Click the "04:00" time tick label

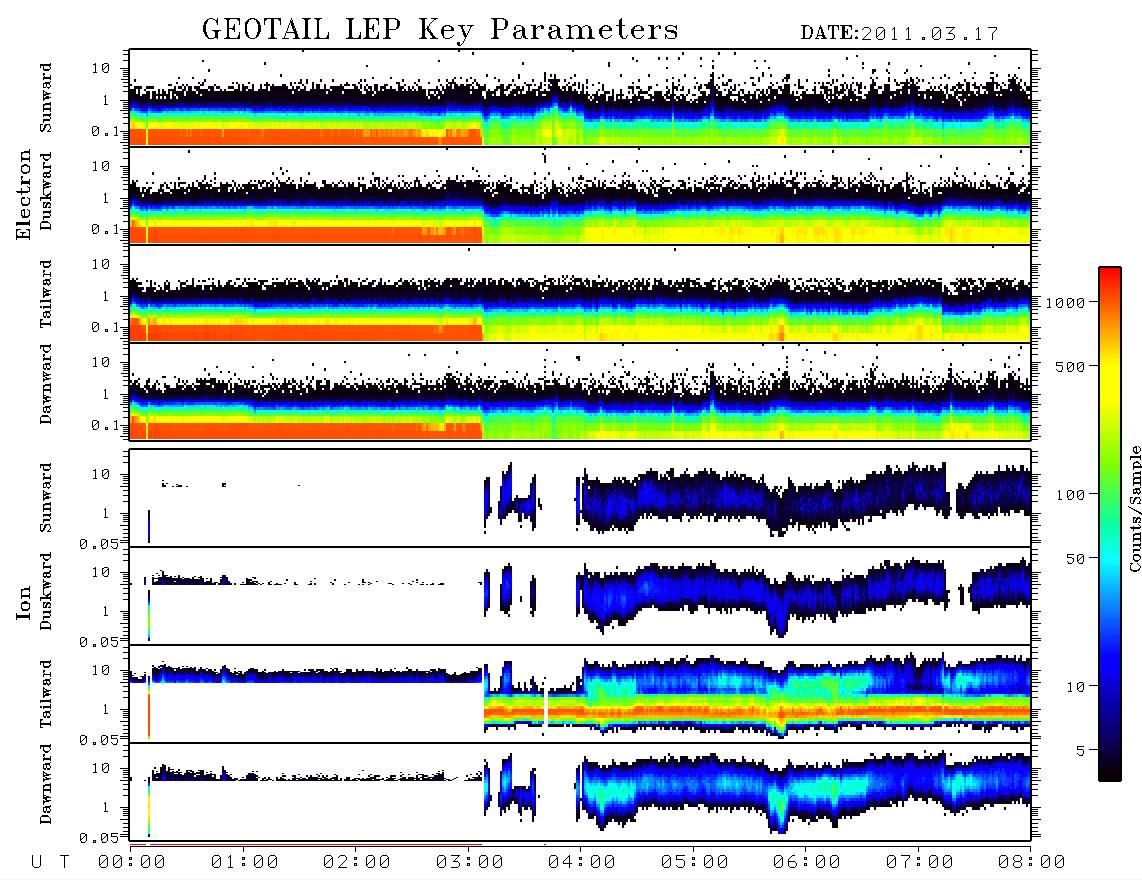click(x=582, y=863)
